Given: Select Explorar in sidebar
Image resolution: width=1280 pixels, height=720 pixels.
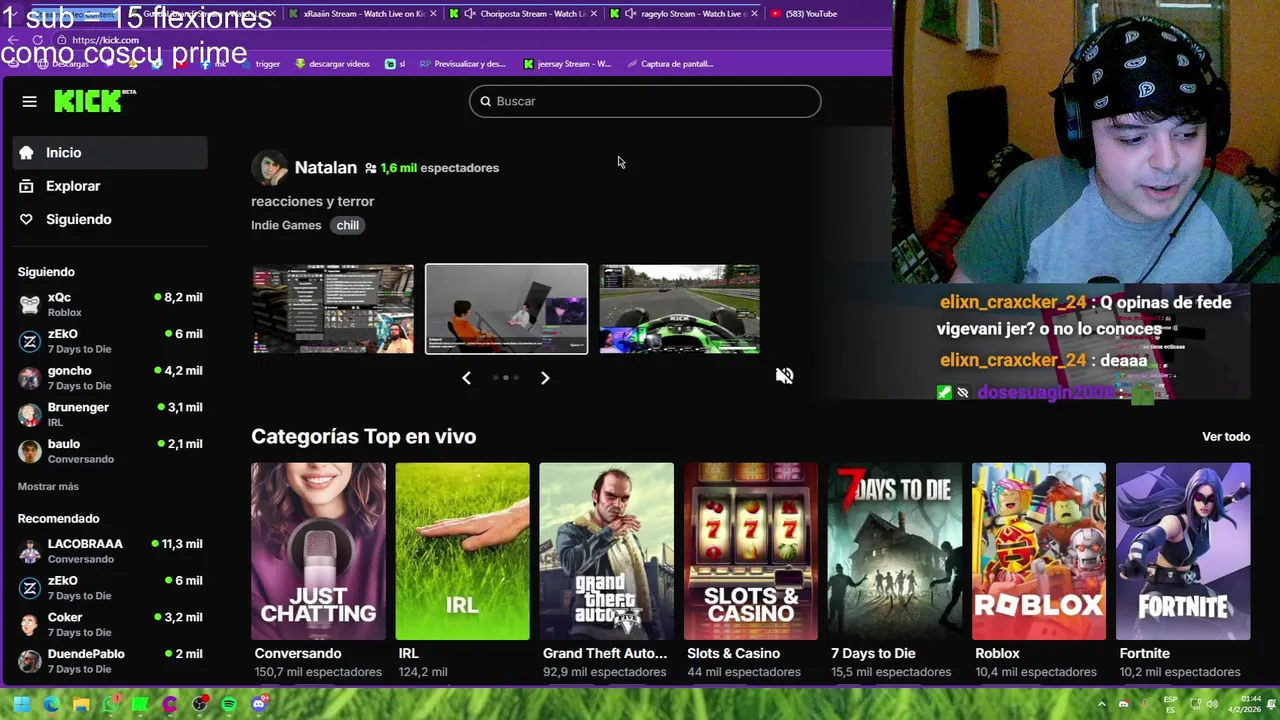Looking at the screenshot, I should [110, 186].
